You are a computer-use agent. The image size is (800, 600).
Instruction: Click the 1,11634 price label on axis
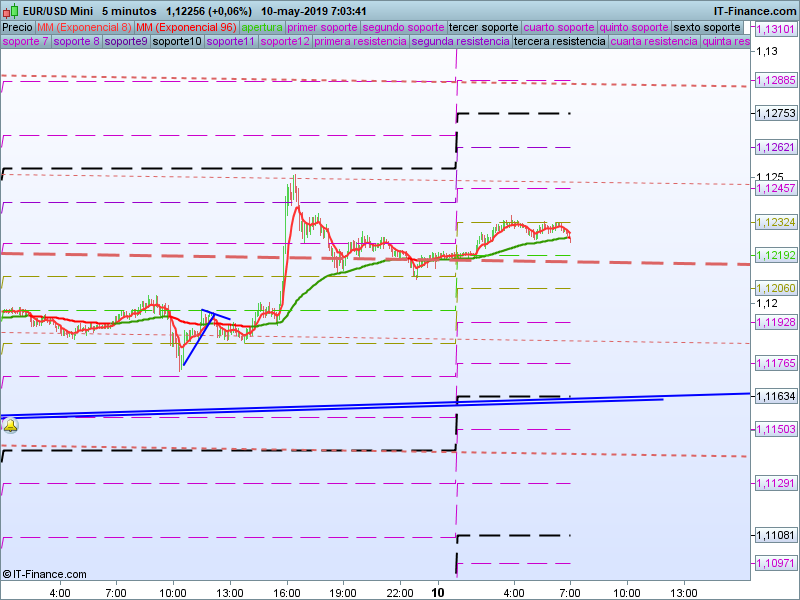[x=774, y=397]
